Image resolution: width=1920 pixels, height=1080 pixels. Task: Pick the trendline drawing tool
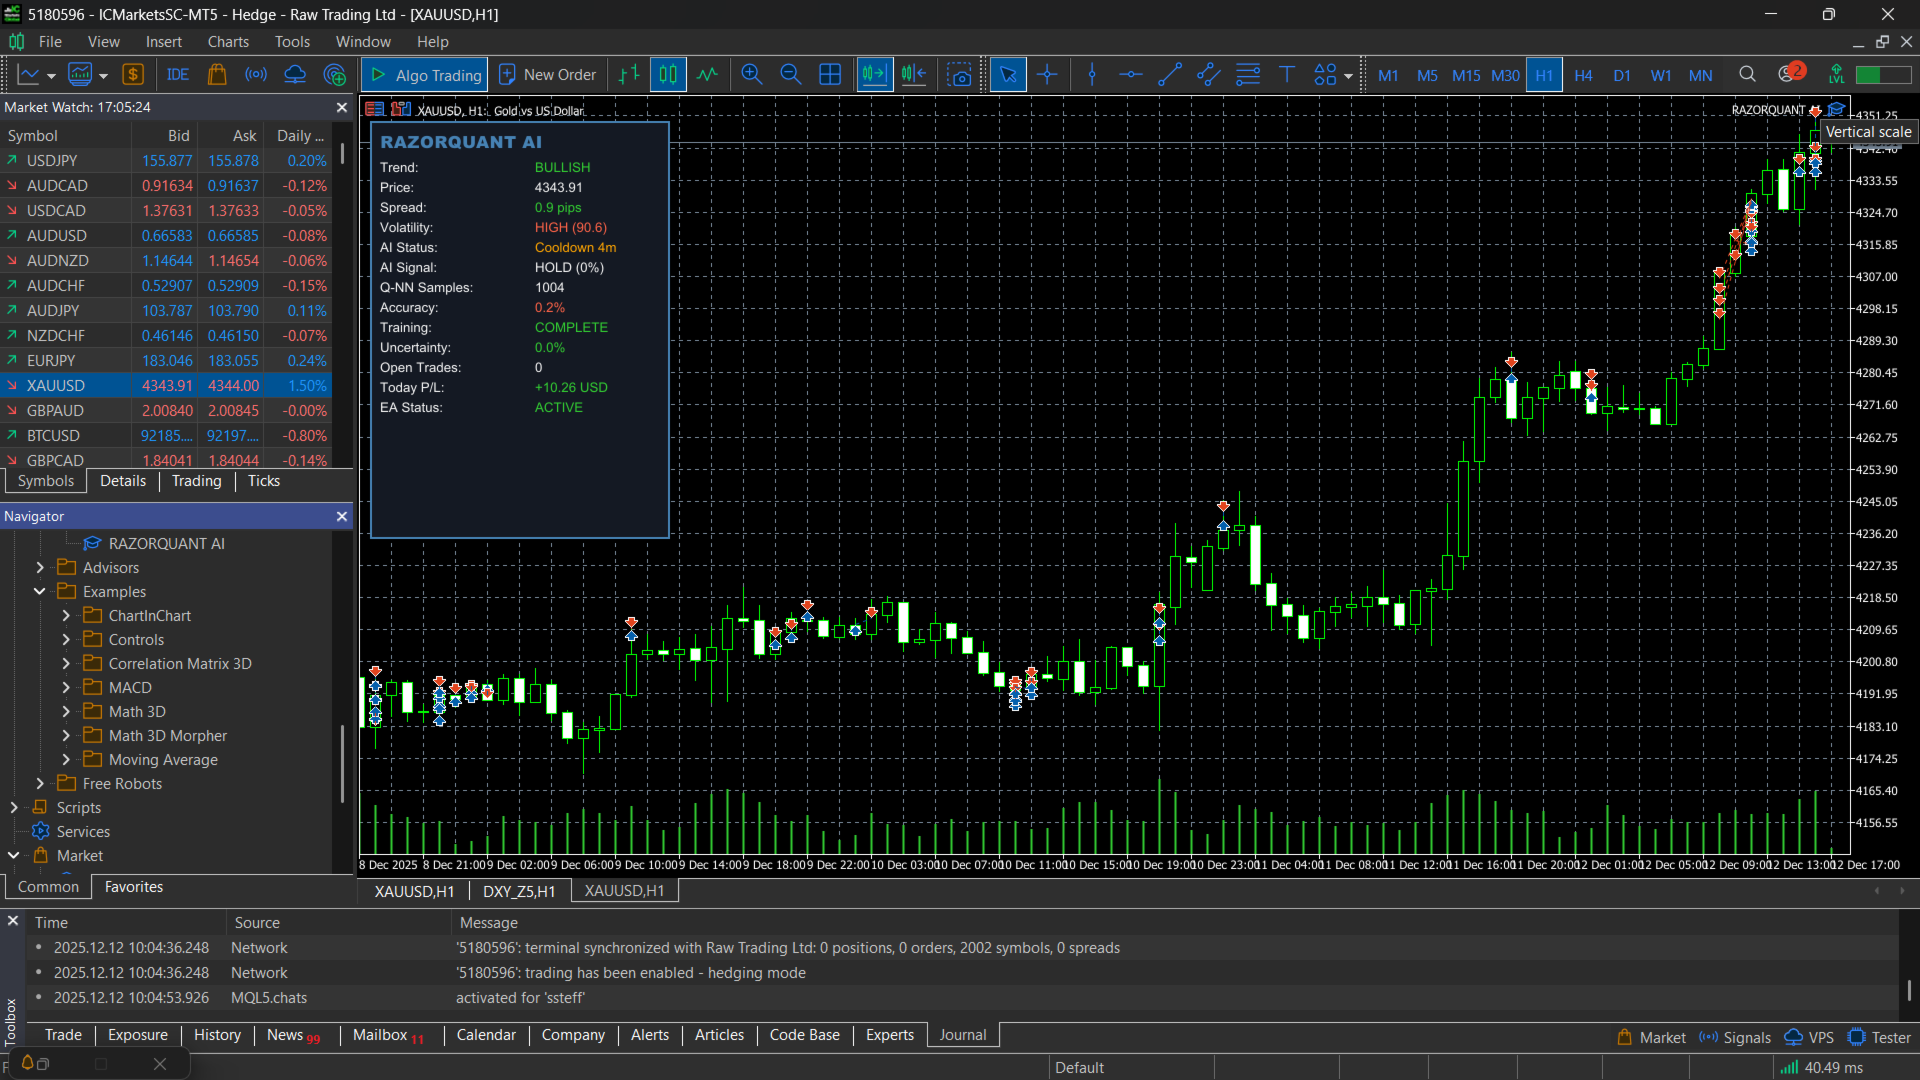click(1169, 75)
